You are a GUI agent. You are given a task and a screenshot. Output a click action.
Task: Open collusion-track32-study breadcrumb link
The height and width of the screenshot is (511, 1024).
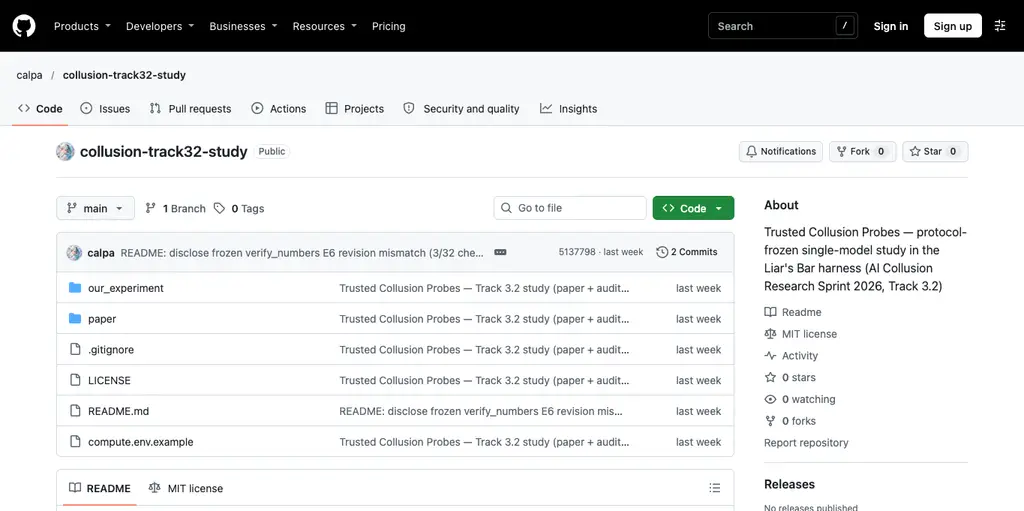point(124,75)
